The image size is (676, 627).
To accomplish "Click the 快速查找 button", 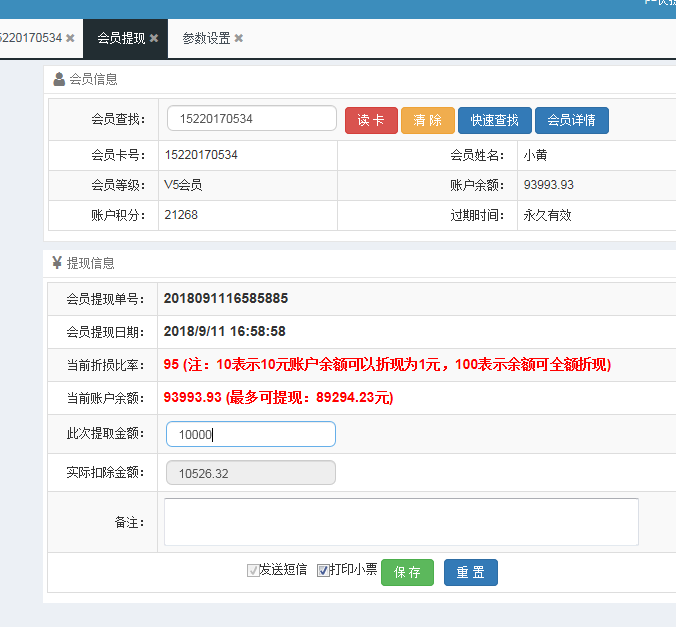I will click(x=494, y=120).
